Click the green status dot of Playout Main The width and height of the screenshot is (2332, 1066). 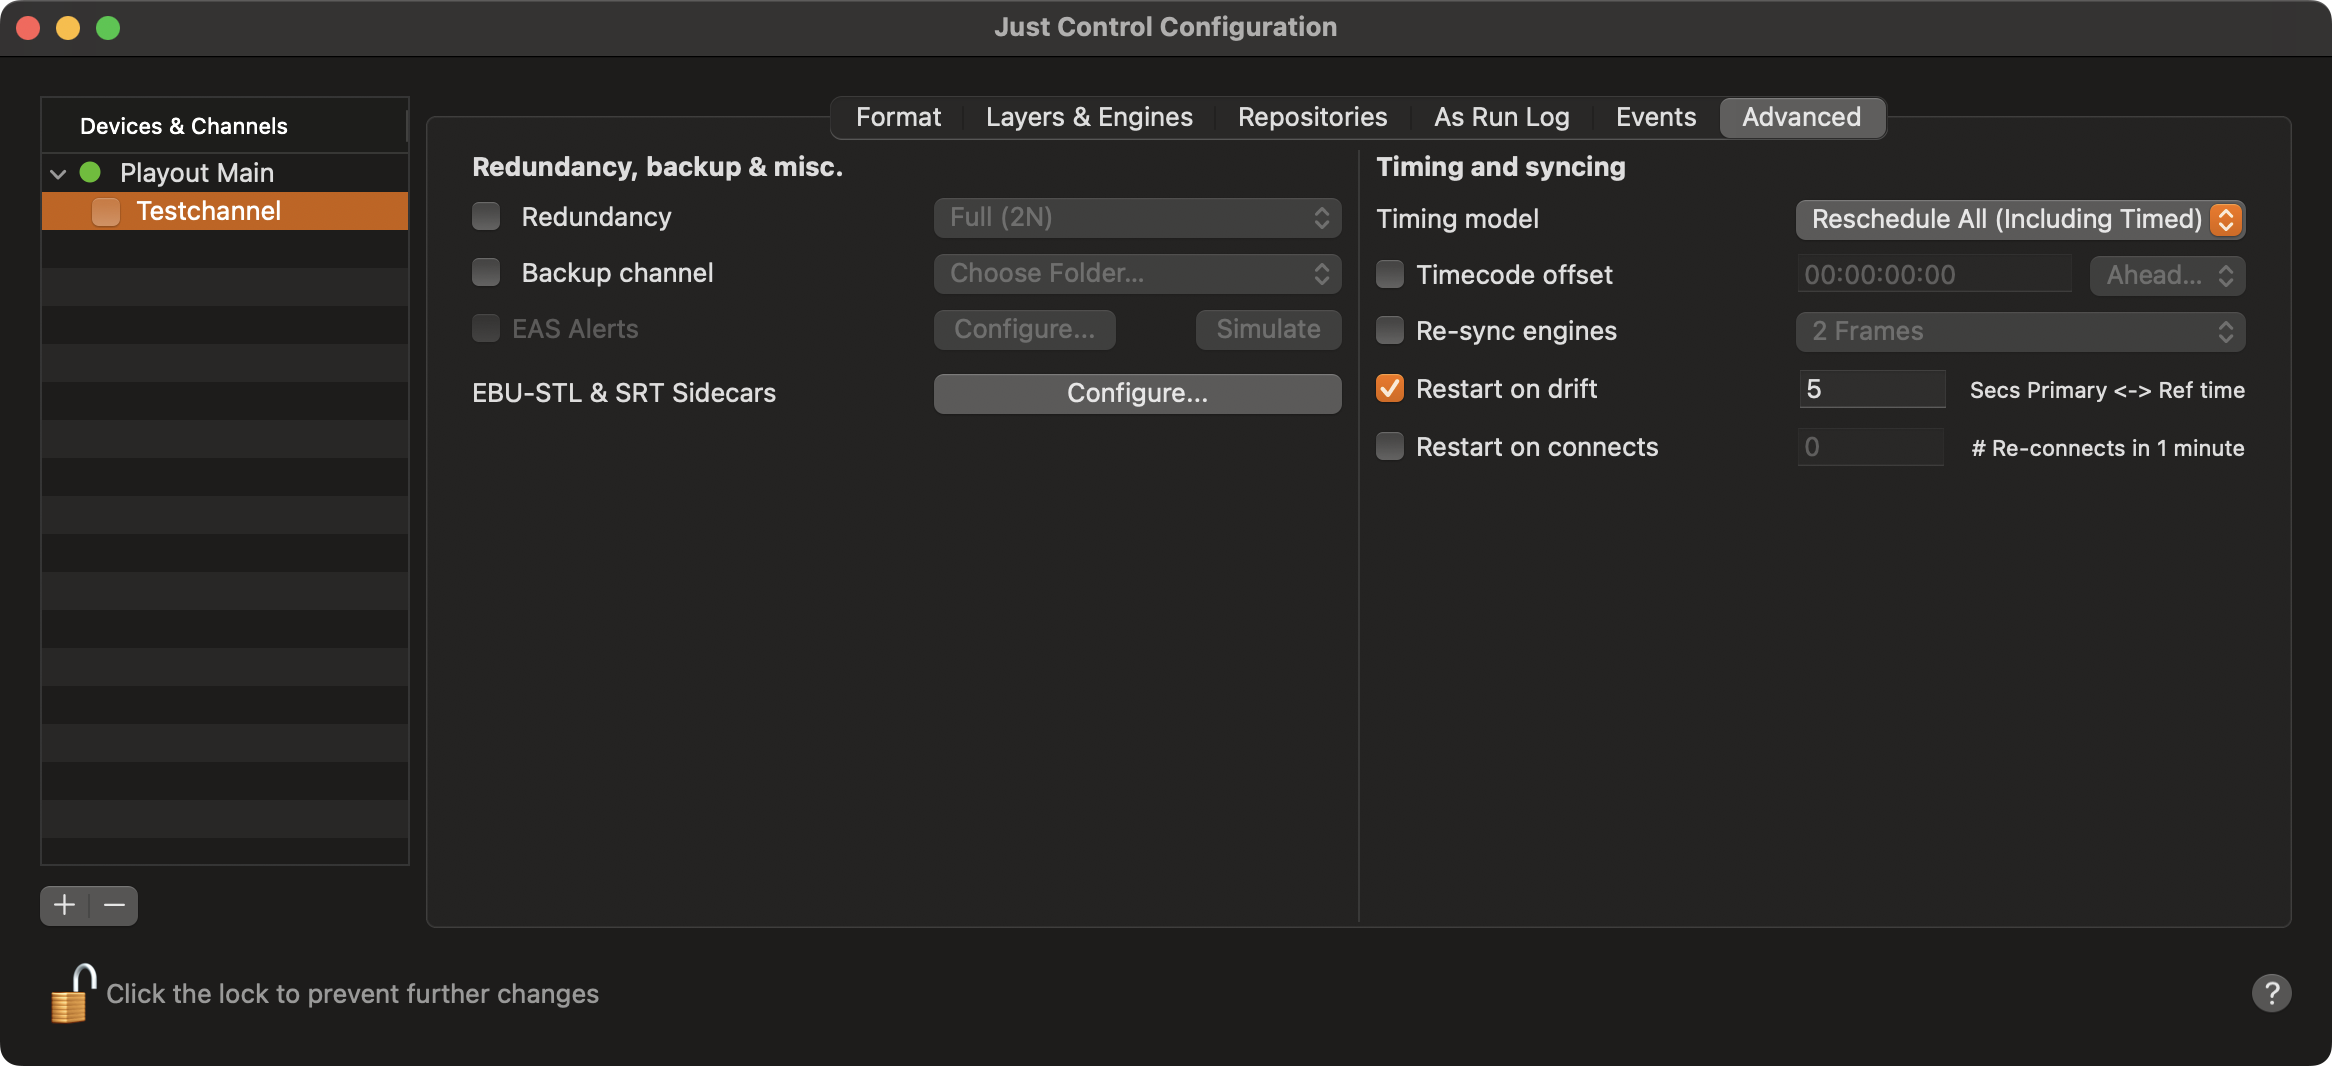(x=90, y=172)
